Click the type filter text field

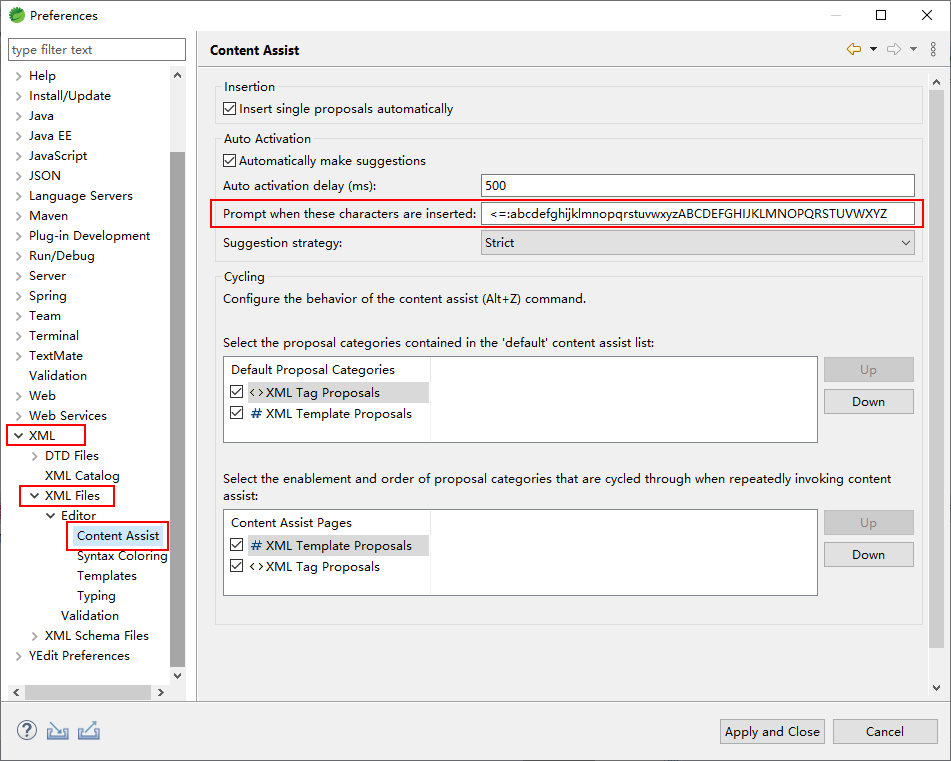[x=97, y=50]
